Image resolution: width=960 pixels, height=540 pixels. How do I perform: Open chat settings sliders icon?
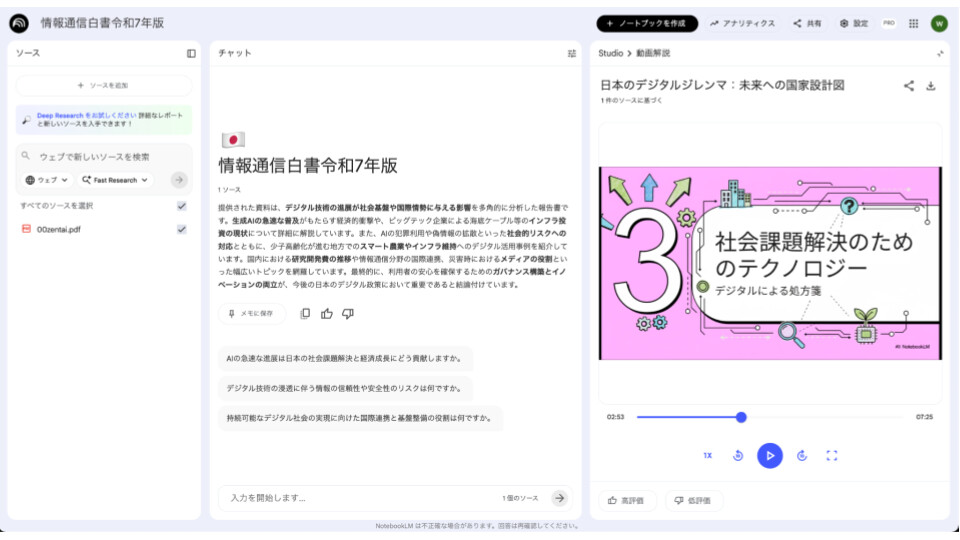pyautogui.click(x=571, y=53)
